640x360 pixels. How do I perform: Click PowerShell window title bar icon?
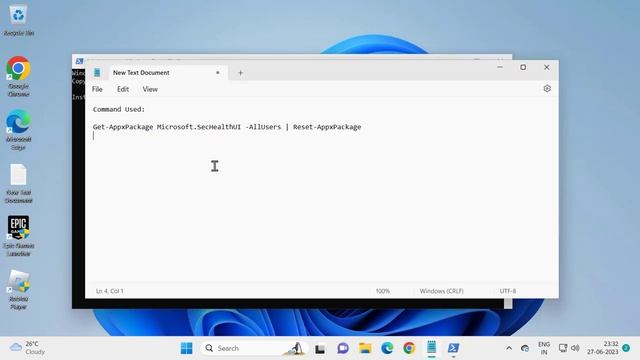coord(79,61)
